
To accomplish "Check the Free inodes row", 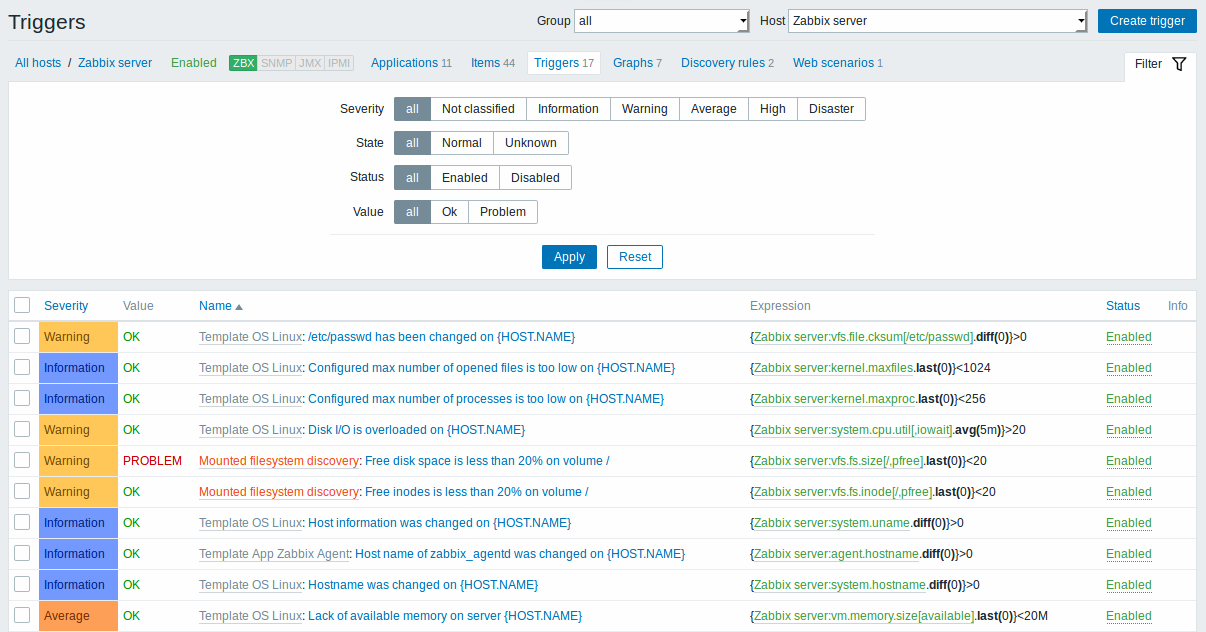I will pyautogui.click(x=22, y=491).
